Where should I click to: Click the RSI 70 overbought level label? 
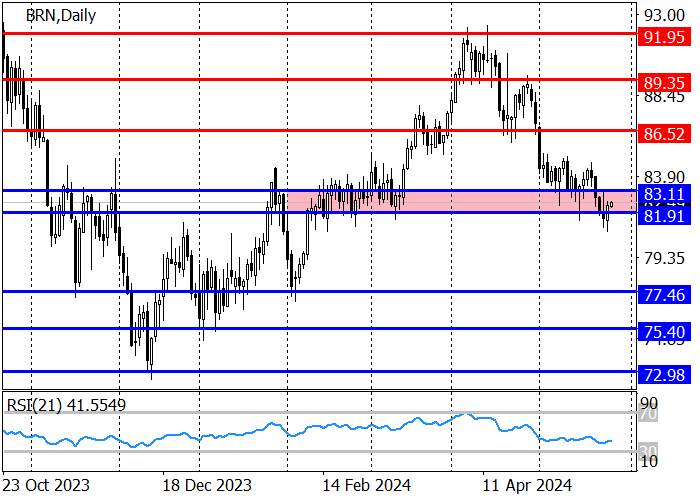tap(649, 414)
